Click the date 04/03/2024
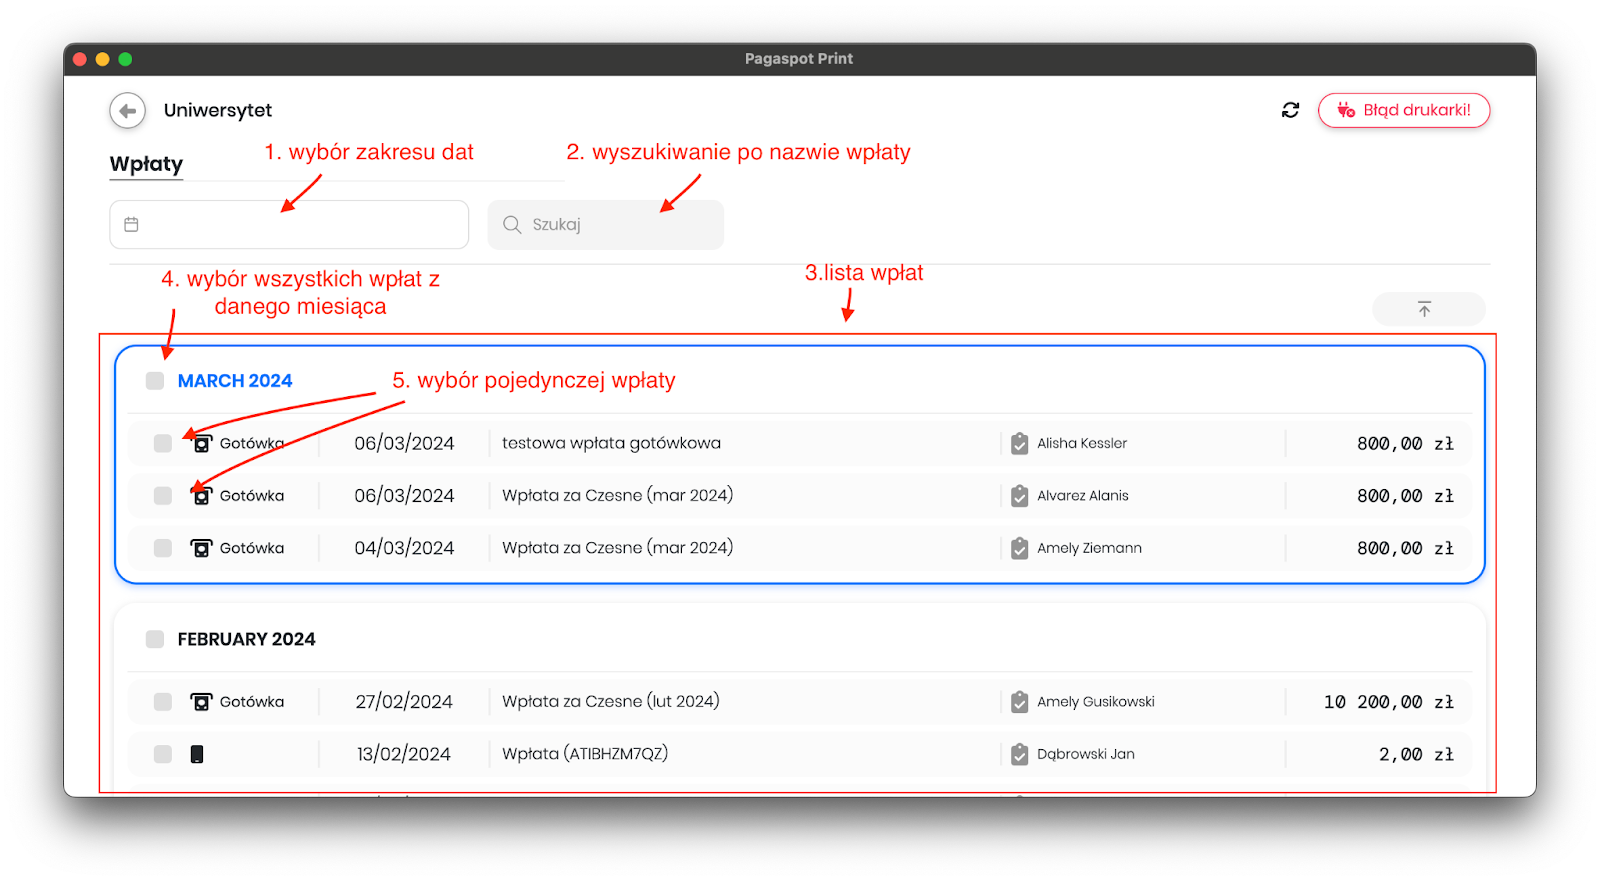 404,548
